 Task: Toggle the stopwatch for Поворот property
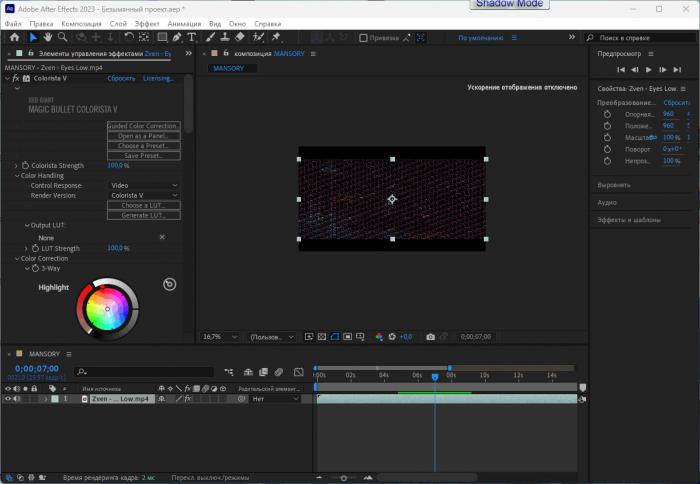[607, 148]
